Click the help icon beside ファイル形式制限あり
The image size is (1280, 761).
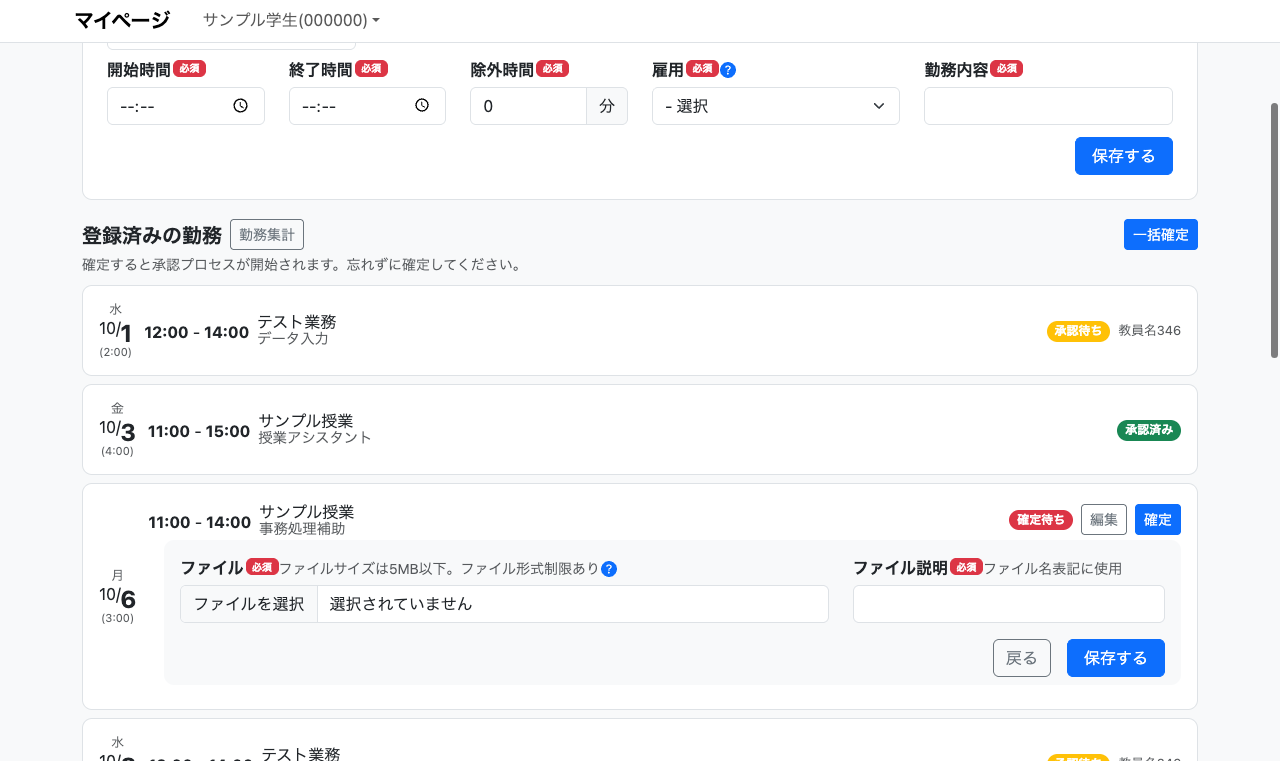click(609, 569)
